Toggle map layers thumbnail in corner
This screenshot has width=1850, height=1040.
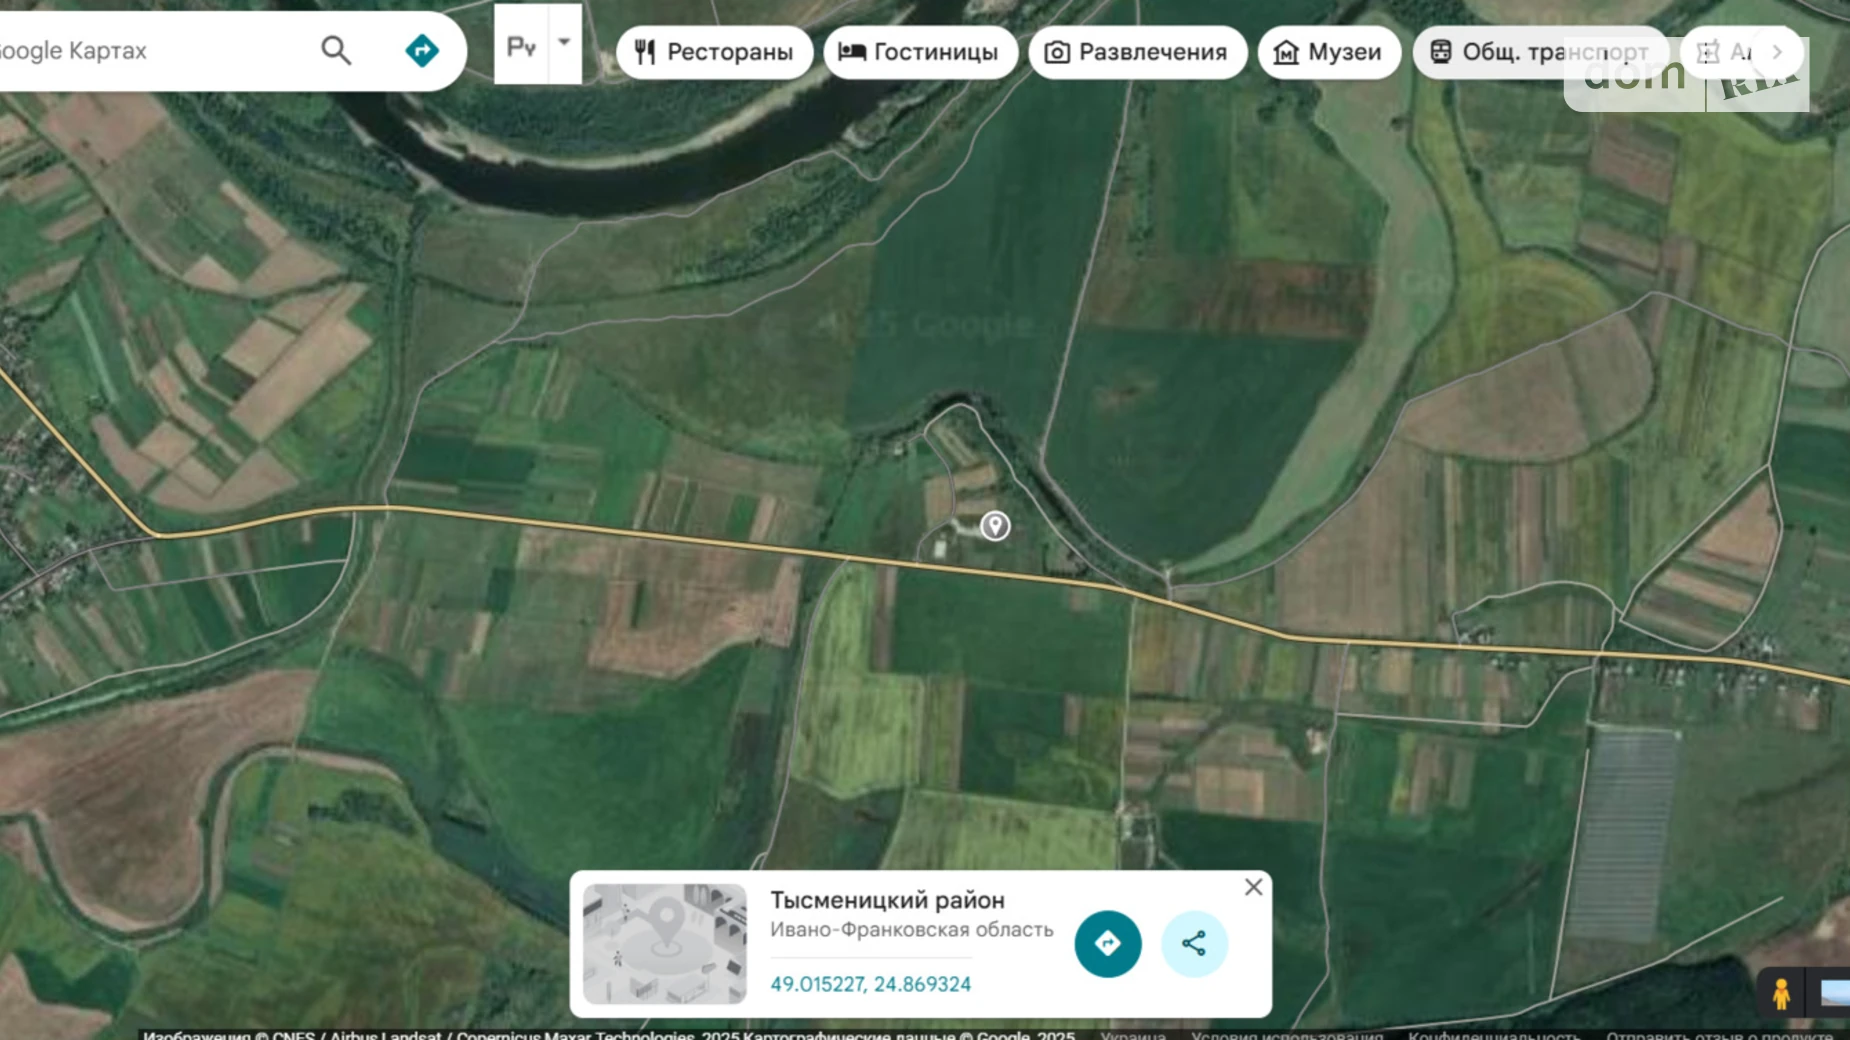coord(1834,994)
